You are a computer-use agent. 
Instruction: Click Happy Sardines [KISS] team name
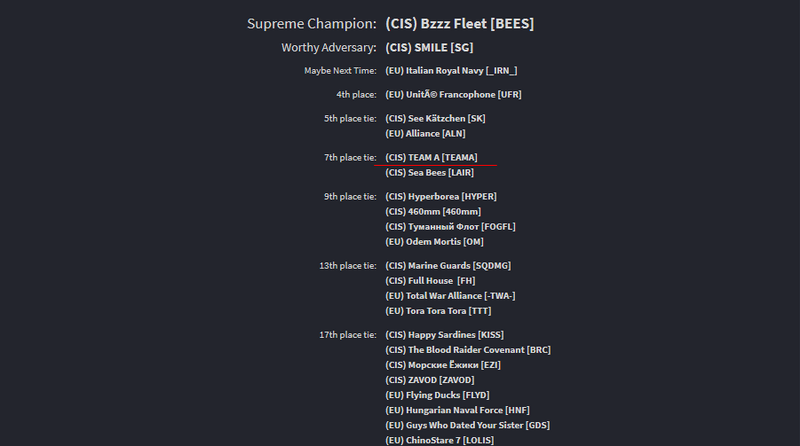point(444,335)
